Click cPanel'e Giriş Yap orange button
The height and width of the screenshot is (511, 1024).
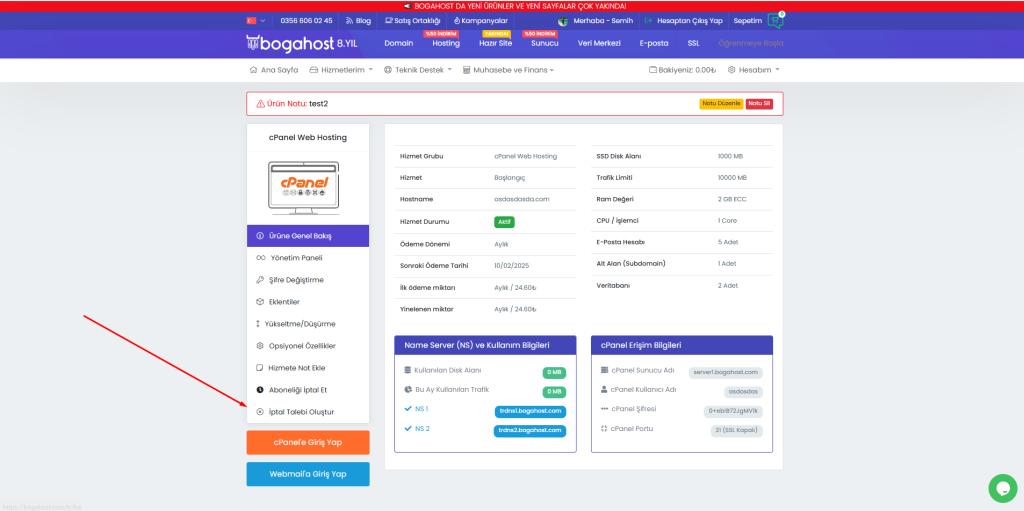(308, 442)
